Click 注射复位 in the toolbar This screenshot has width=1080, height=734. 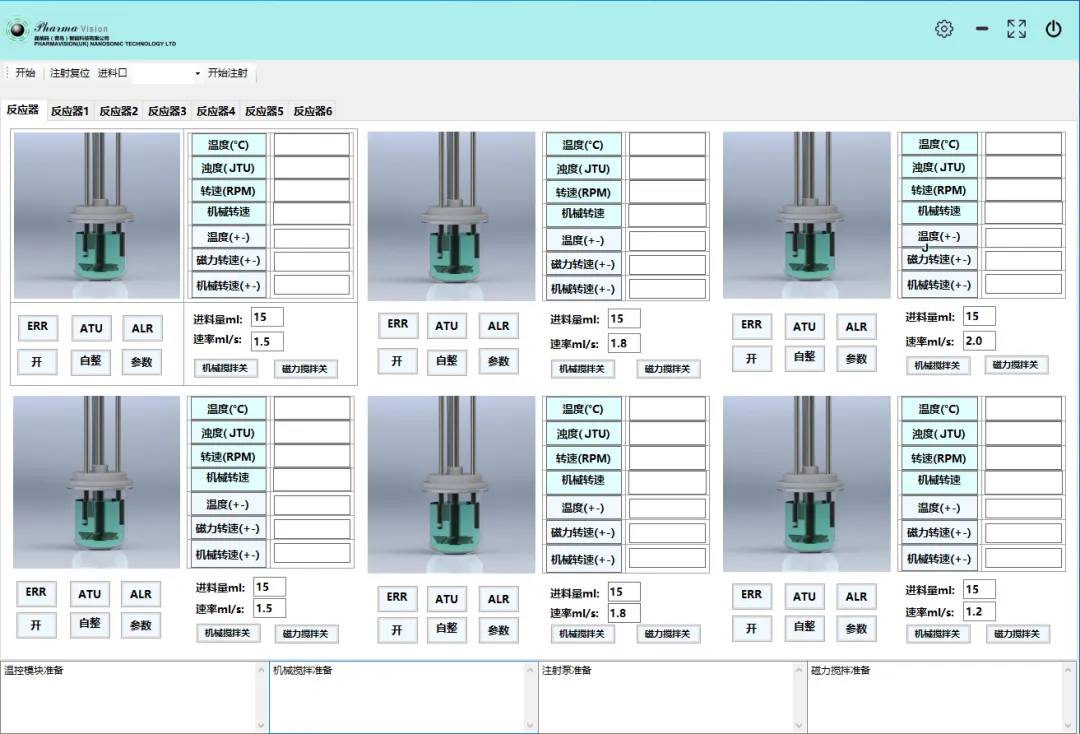pyautogui.click(x=70, y=73)
